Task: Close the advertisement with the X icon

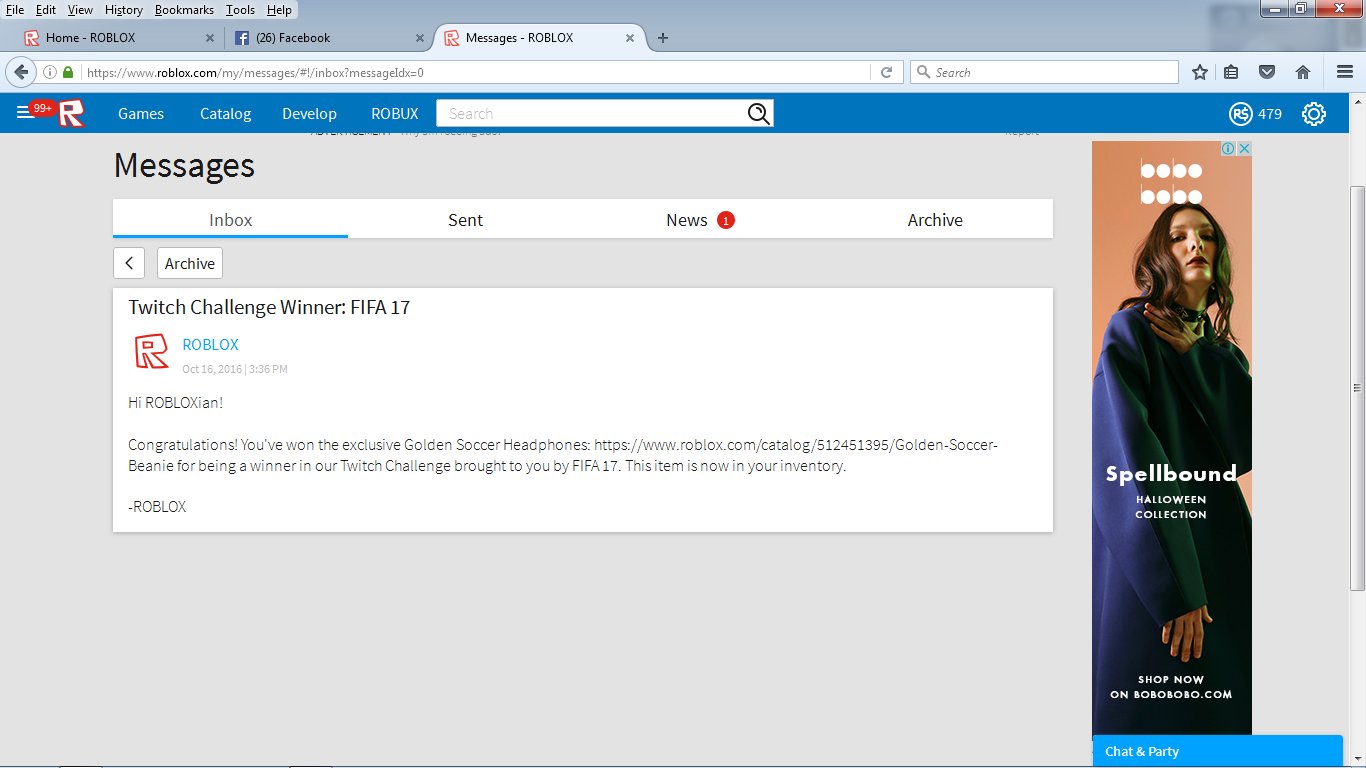Action: click(x=1244, y=148)
